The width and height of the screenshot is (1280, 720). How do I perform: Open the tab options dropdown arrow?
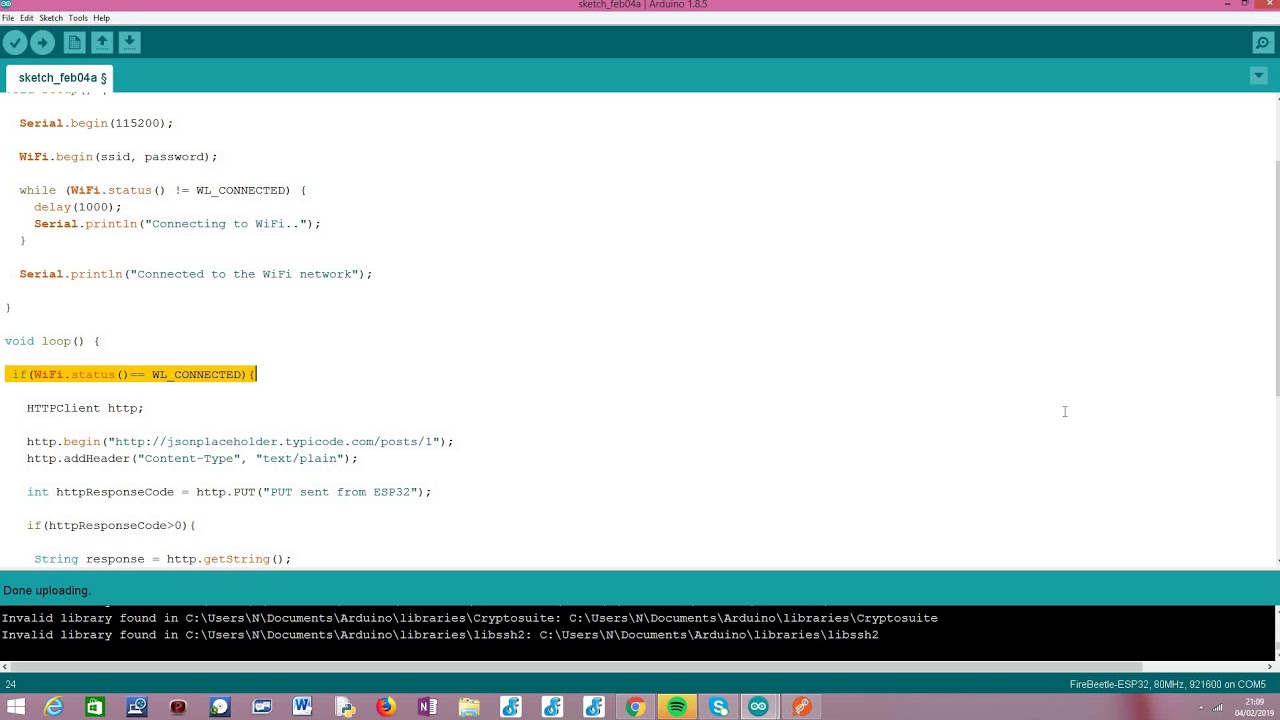coord(1259,76)
